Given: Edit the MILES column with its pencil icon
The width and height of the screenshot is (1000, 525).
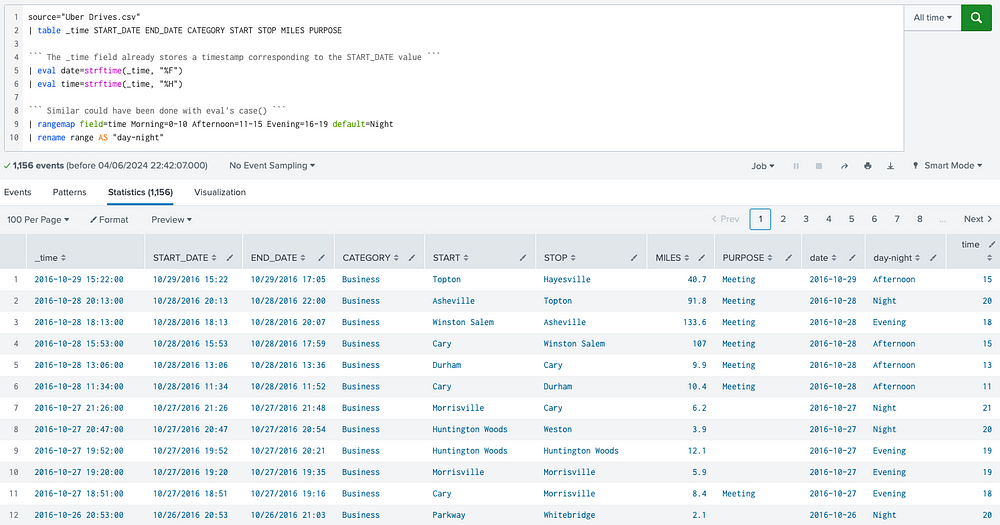Looking at the screenshot, I should coord(702,258).
